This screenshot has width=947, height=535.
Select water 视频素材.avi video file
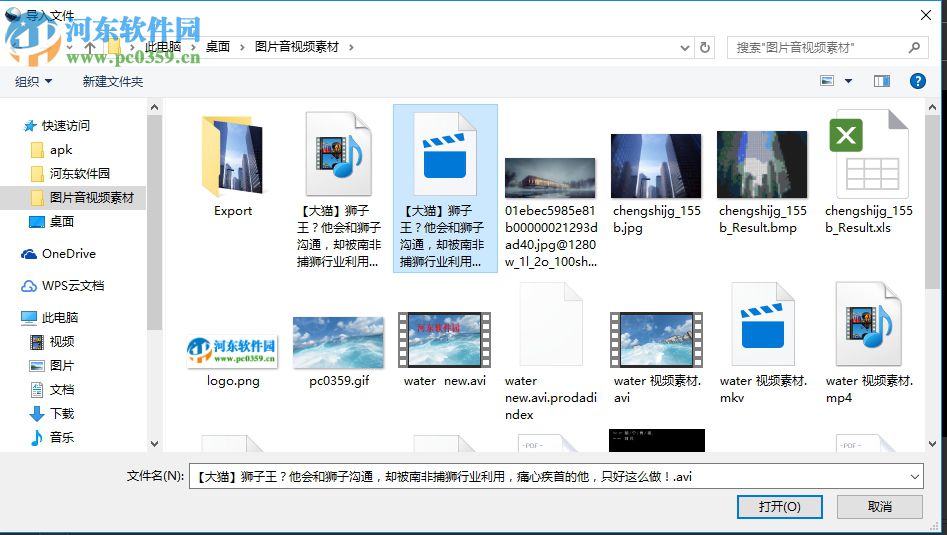click(656, 357)
